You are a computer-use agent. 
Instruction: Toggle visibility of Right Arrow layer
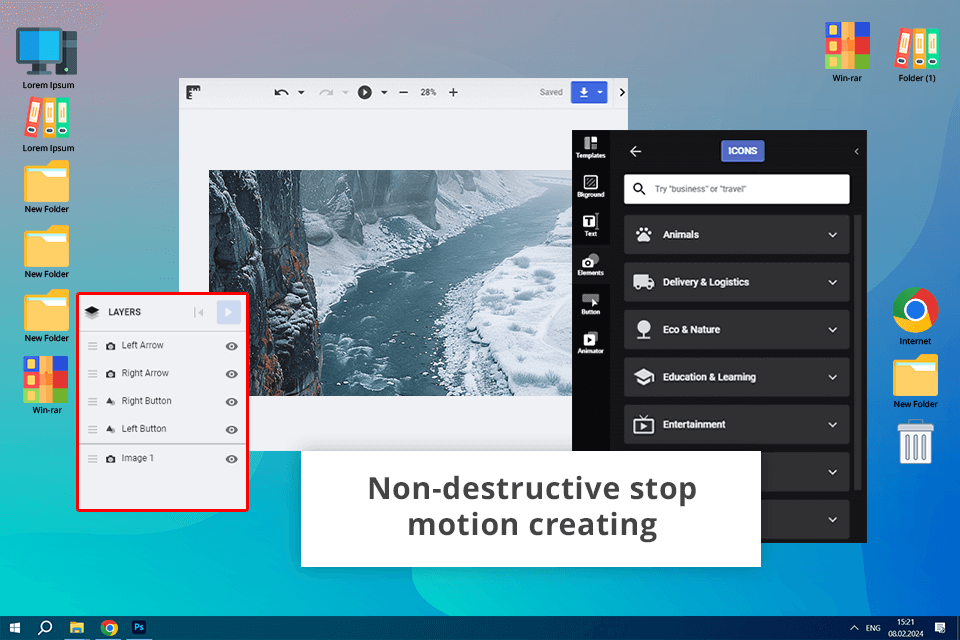tap(231, 374)
